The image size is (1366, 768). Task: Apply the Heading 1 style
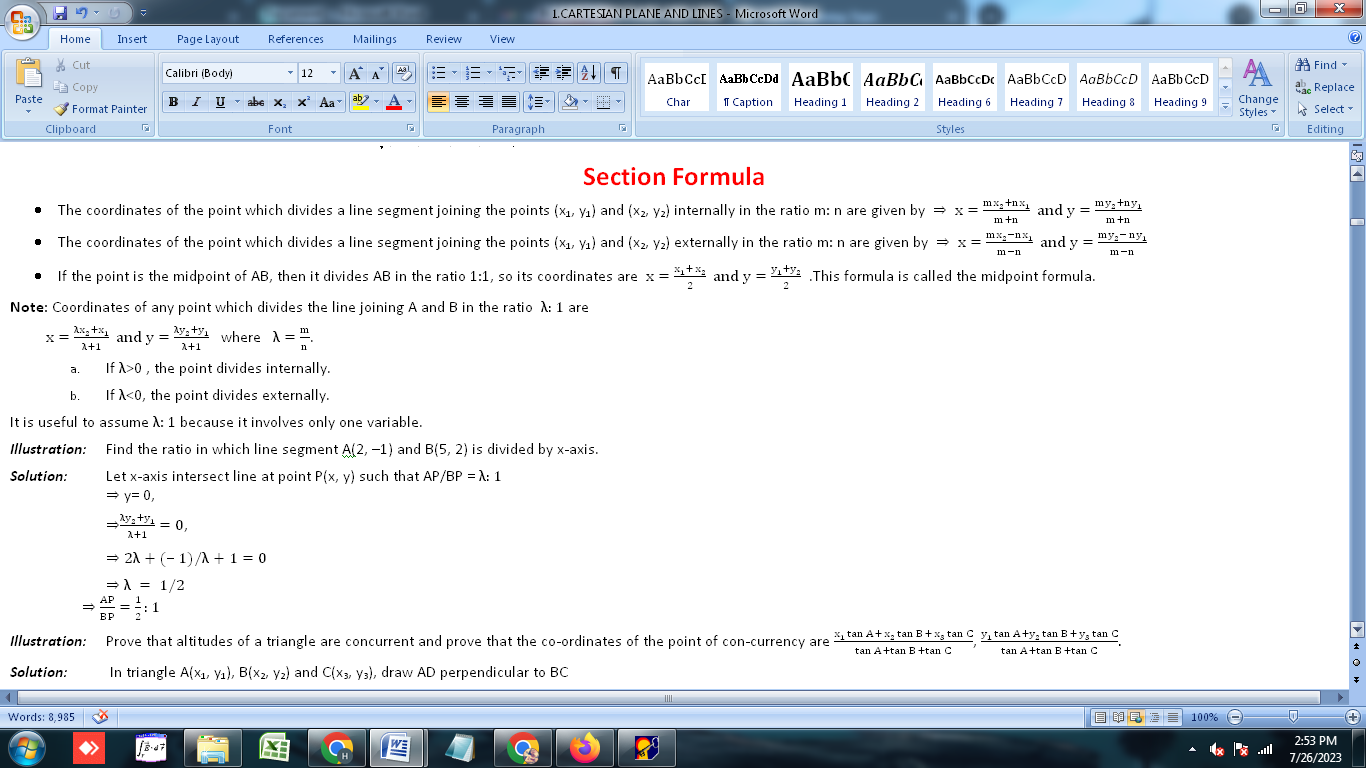(820, 88)
